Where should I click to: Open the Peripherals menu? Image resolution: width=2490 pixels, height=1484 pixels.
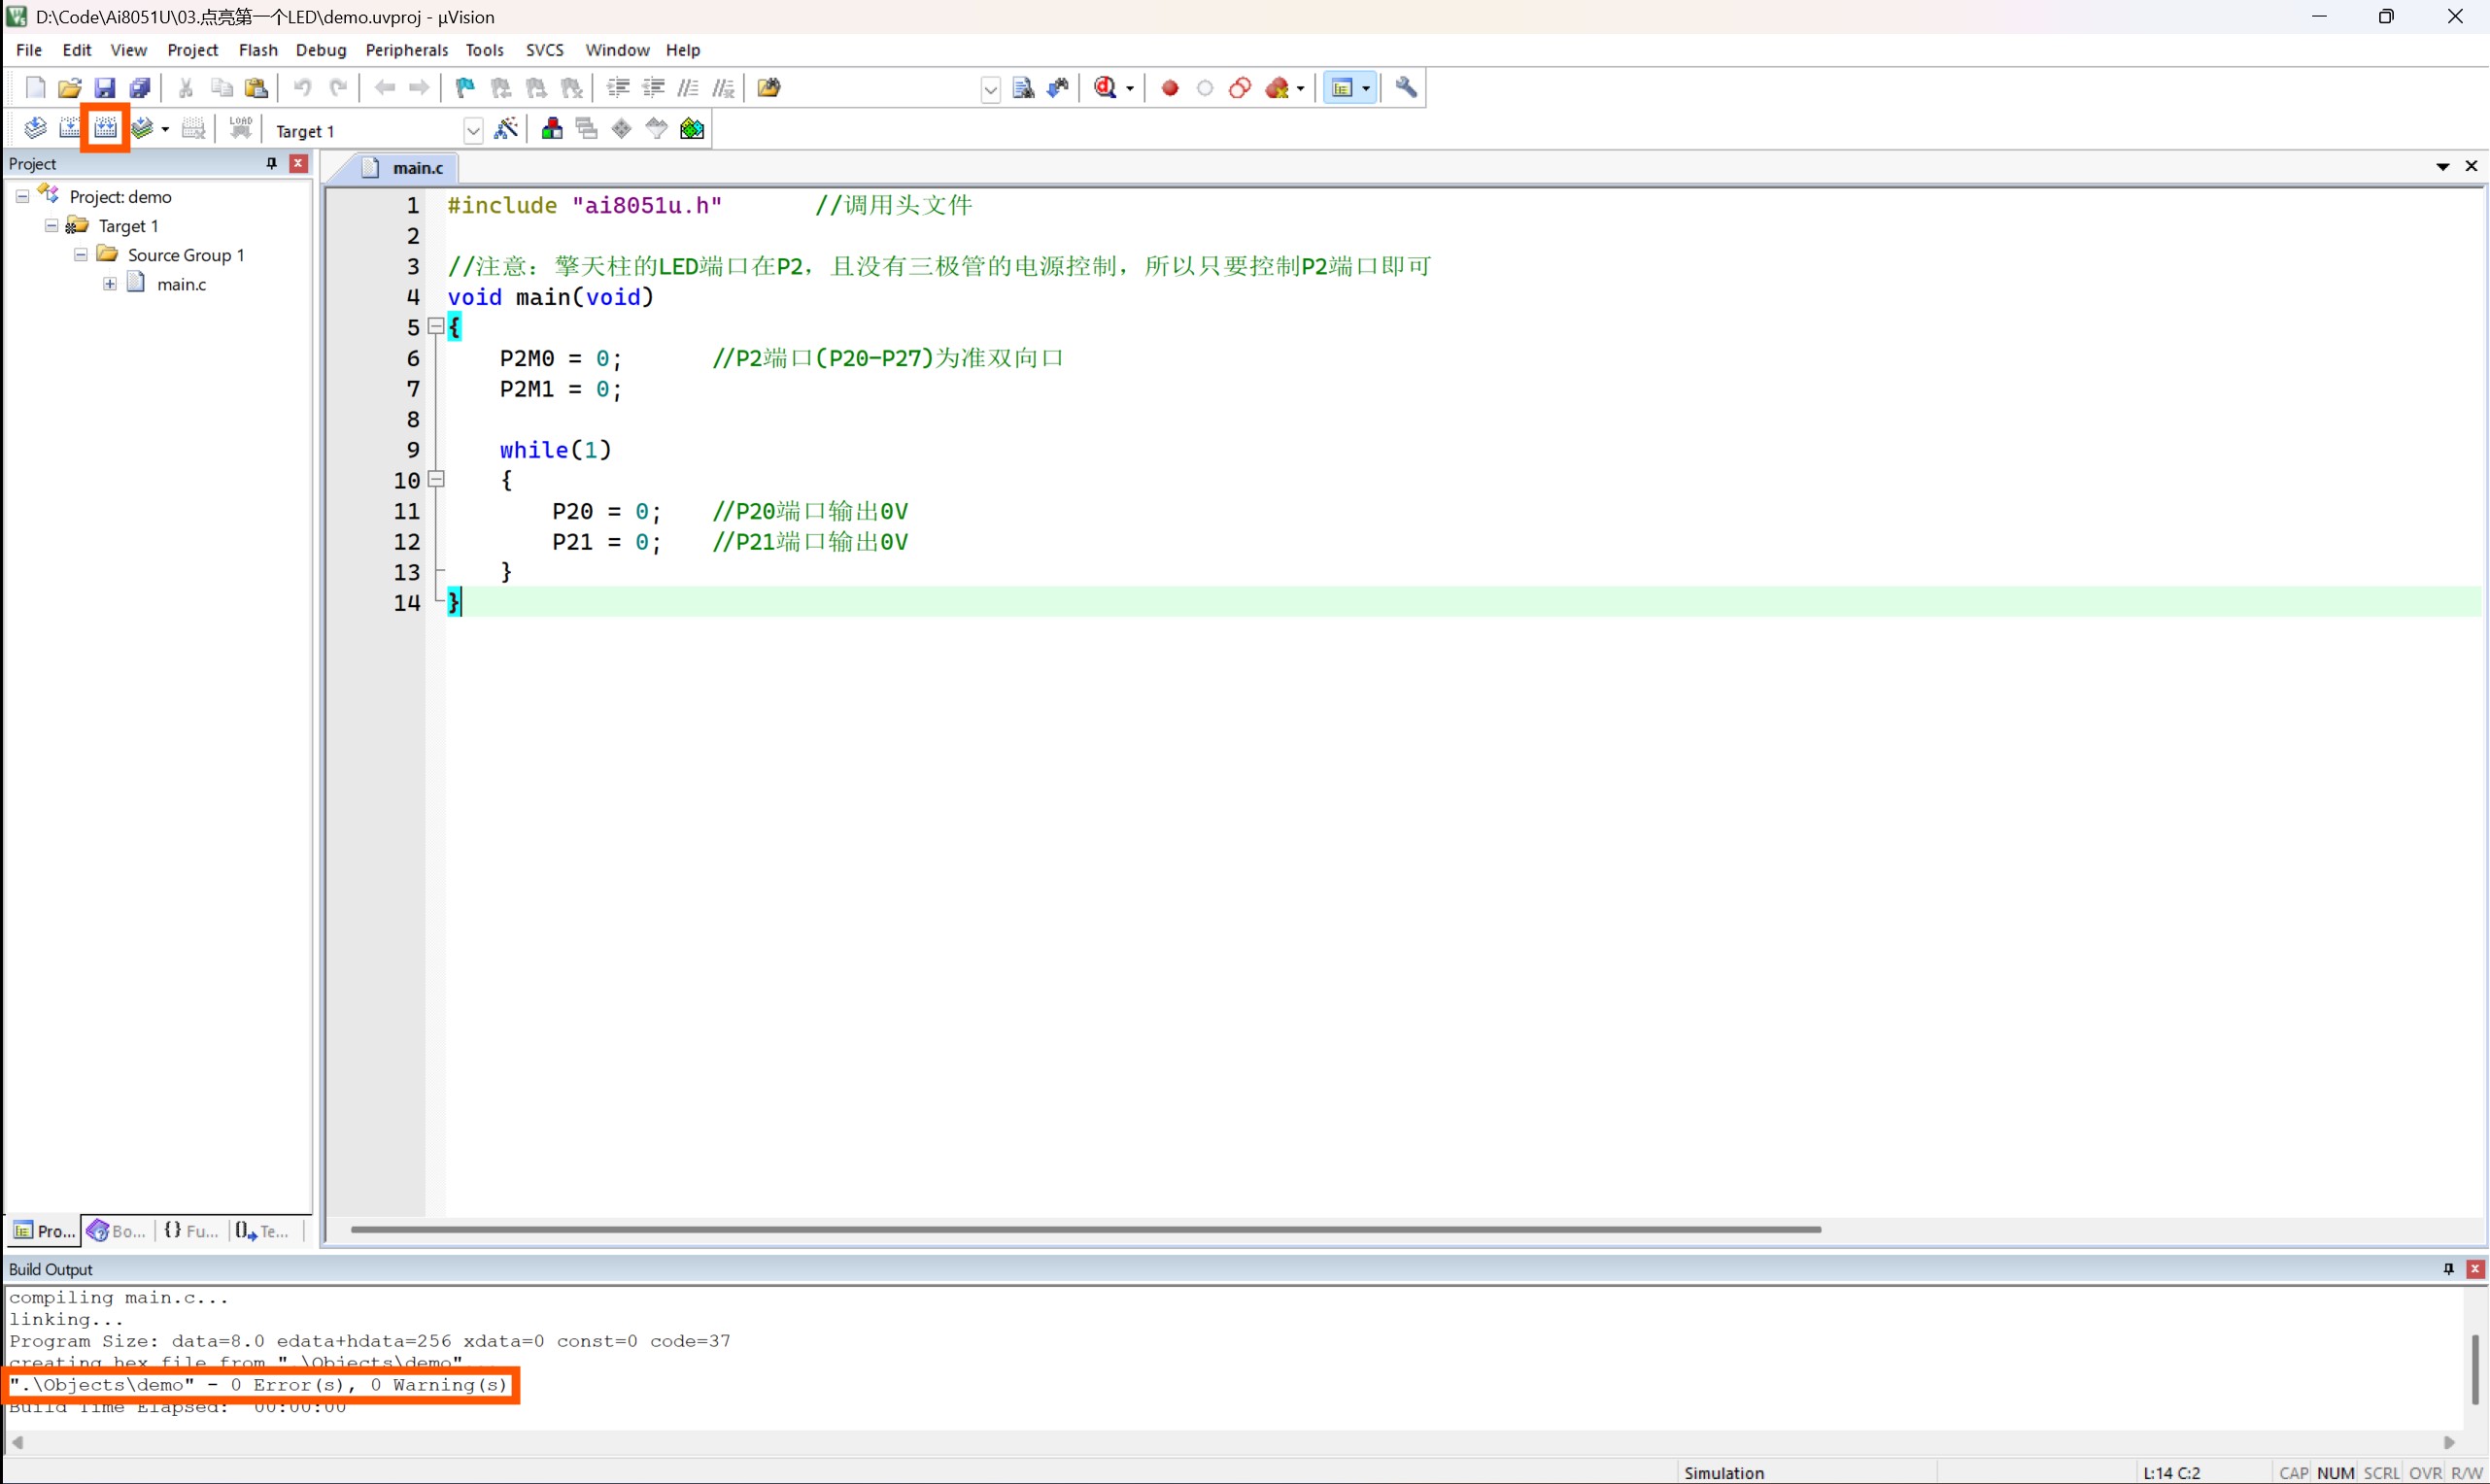pyautogui.click(x=407, y=50)
